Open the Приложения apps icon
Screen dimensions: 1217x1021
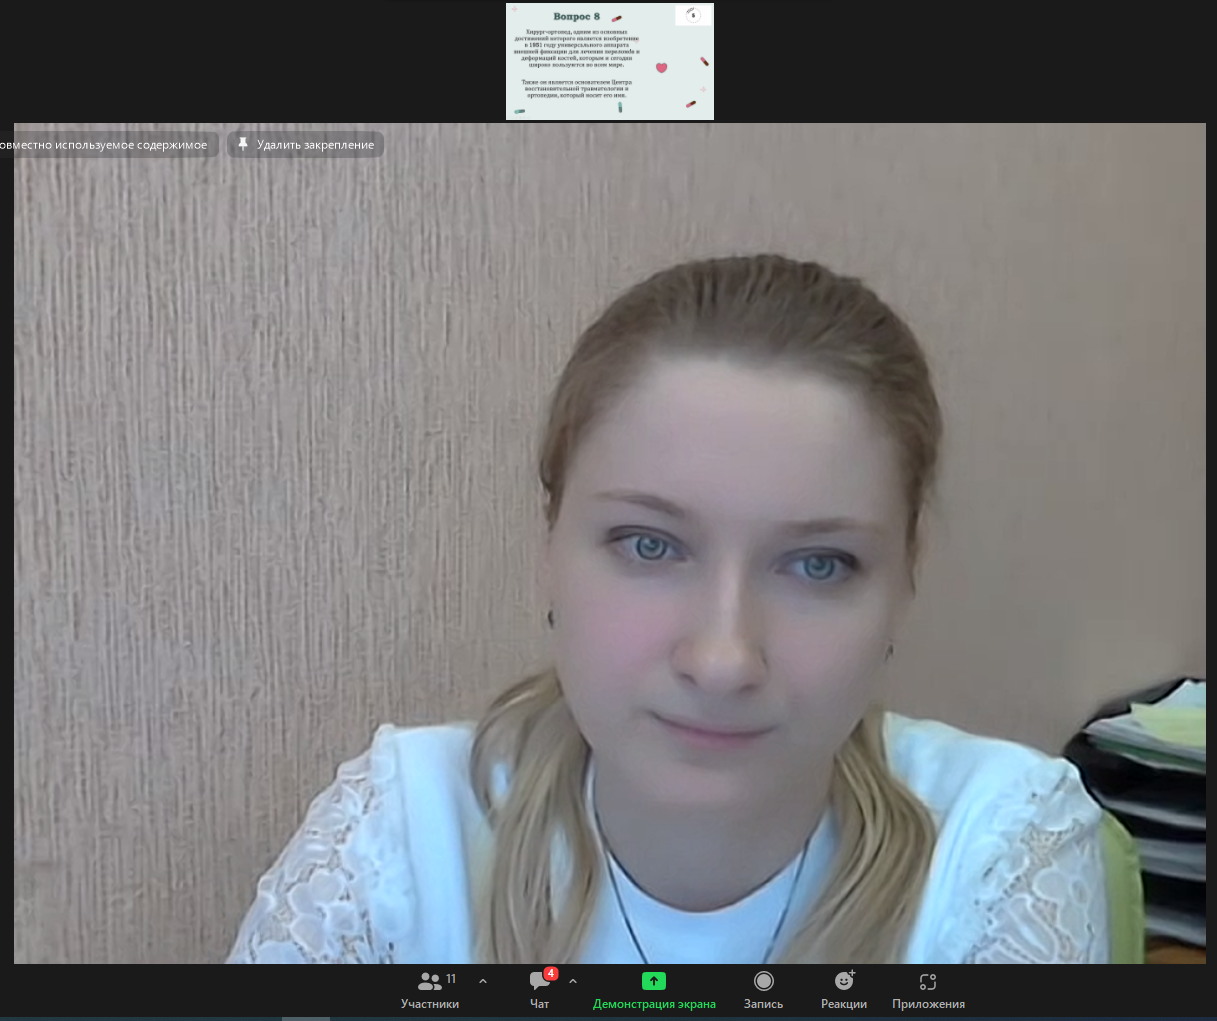928,981
